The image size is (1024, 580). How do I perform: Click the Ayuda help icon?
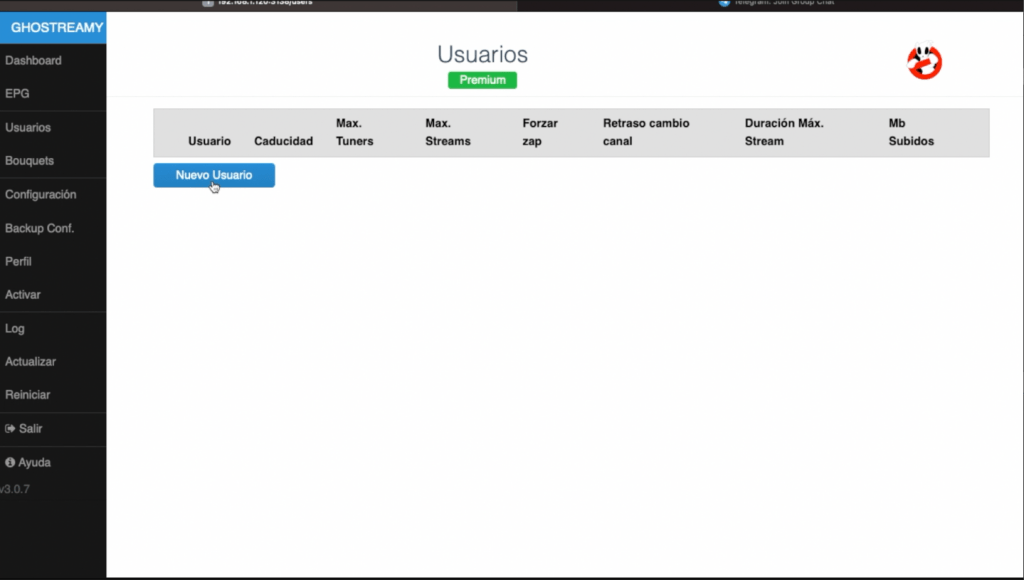click(10, 463)
